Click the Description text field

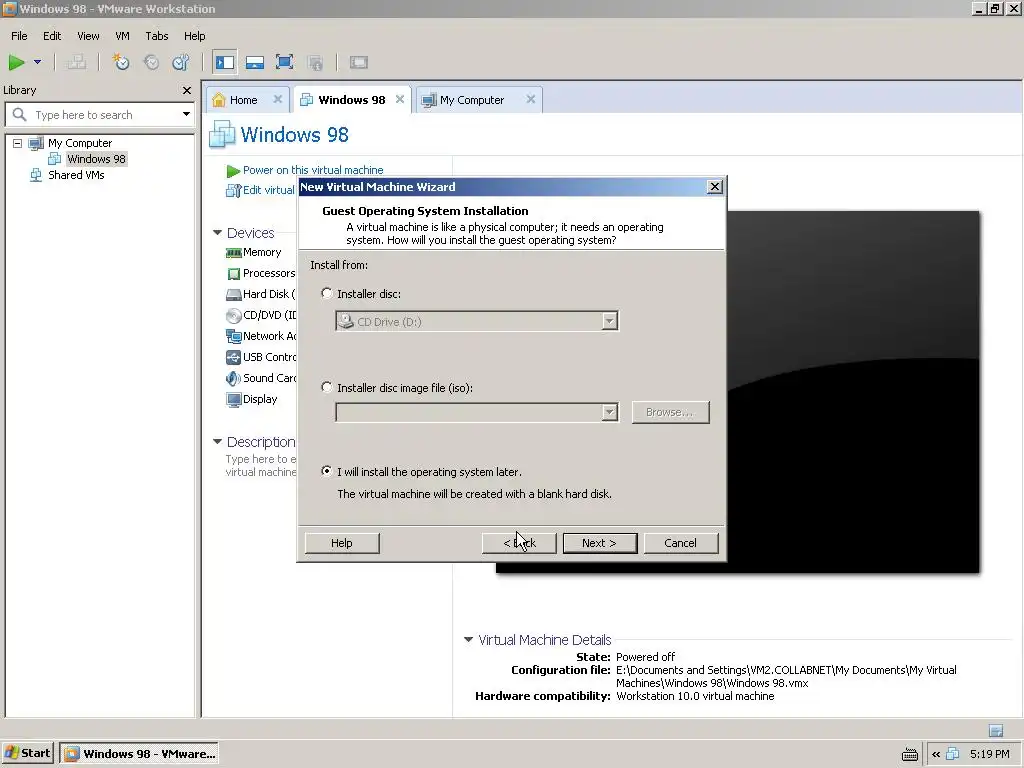pos(261,466)
